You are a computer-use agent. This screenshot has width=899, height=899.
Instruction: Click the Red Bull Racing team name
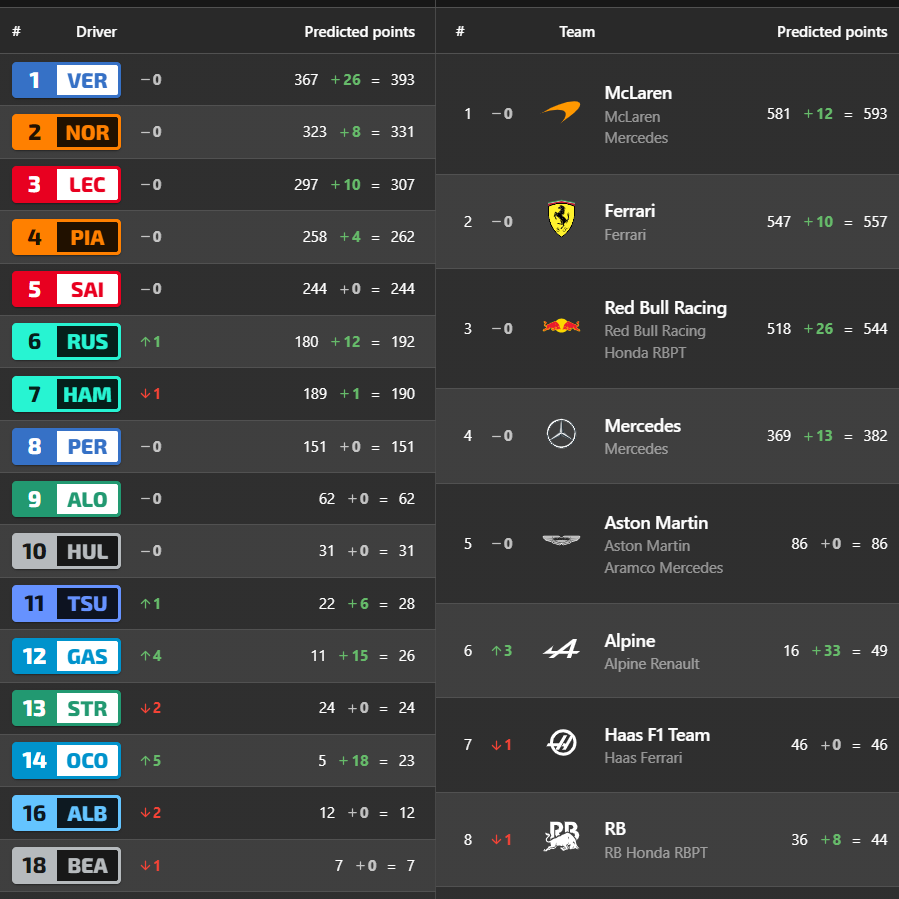coord(666,308)
